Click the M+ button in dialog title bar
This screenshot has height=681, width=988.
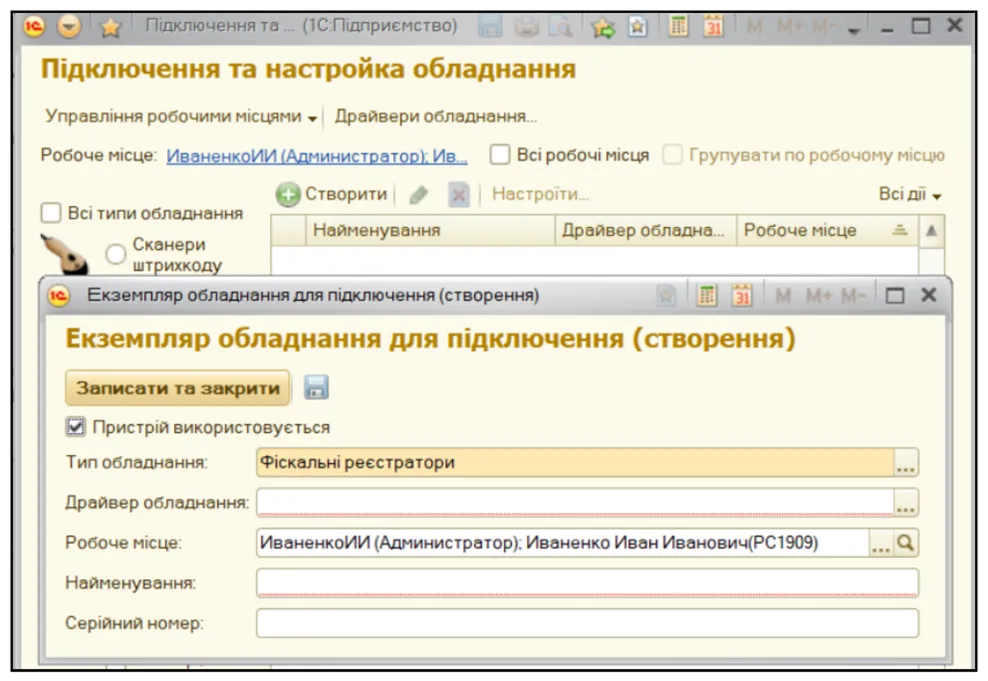click(x=819, y=295)
